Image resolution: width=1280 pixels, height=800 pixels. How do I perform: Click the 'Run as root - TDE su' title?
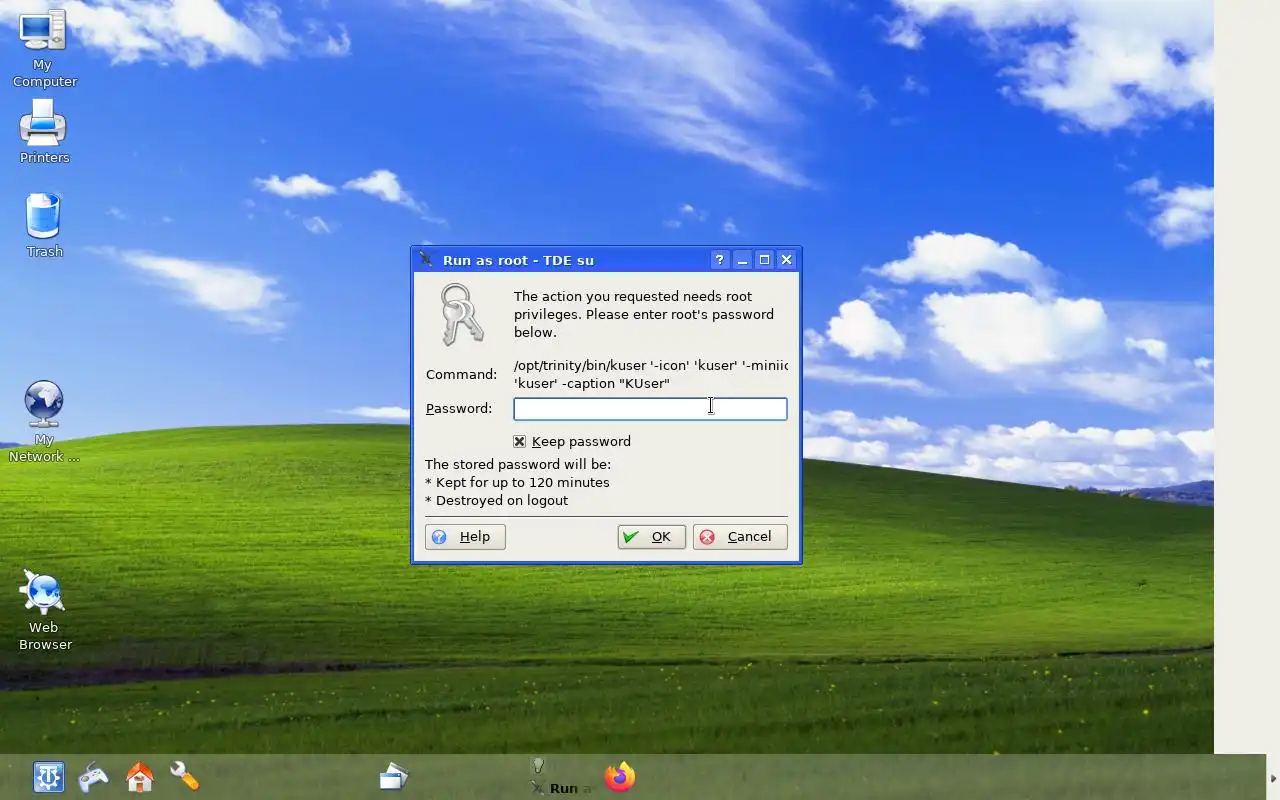tap(518, 260)
